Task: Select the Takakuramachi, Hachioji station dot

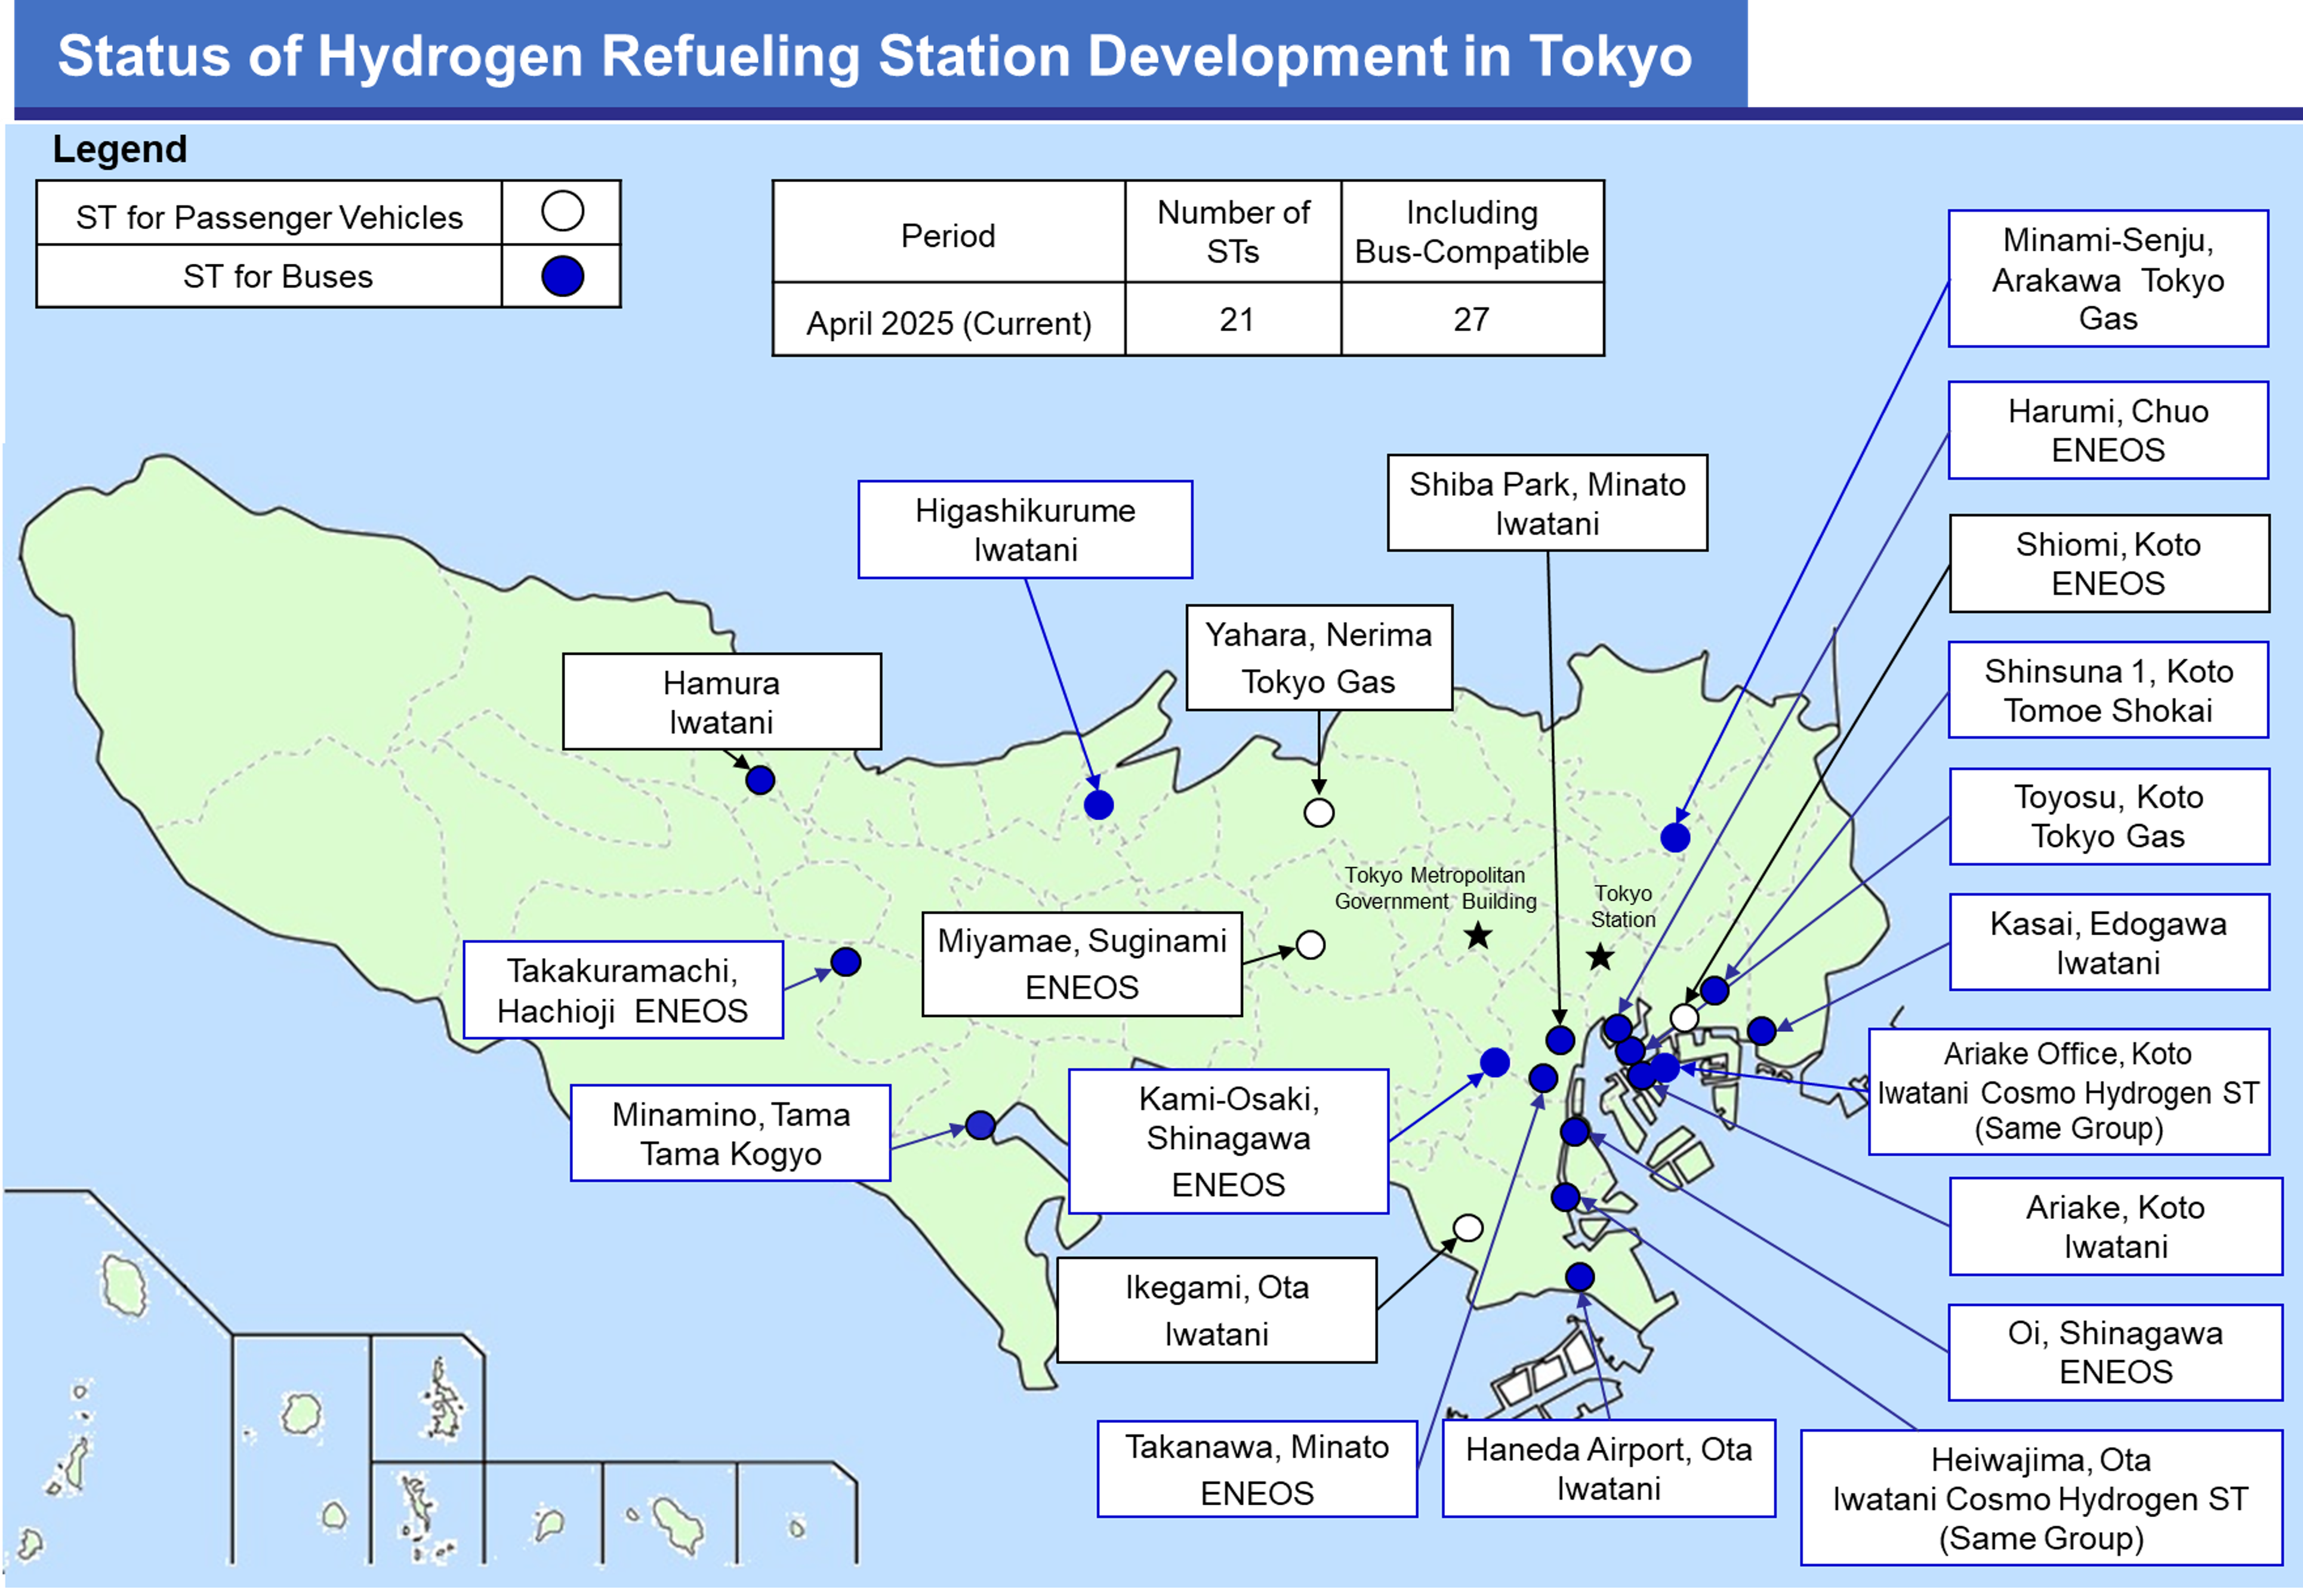Action: point(845,962)
